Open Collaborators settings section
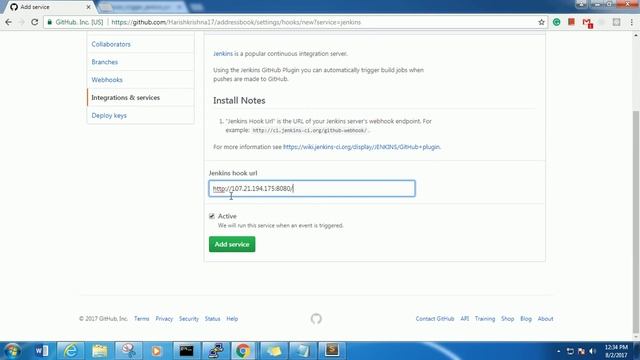The height and width of the screenshot is (360, 640). point(111,44)
